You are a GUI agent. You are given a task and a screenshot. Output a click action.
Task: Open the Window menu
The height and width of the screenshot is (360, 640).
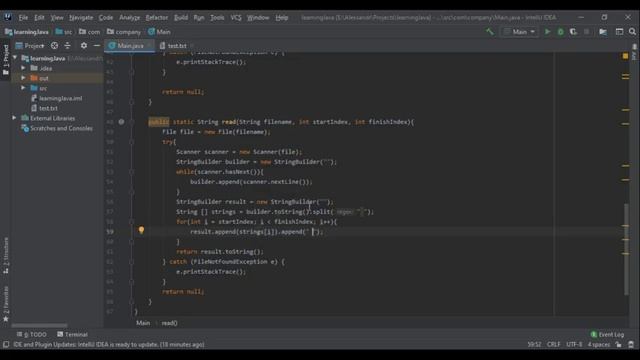(x=258, y=18)
